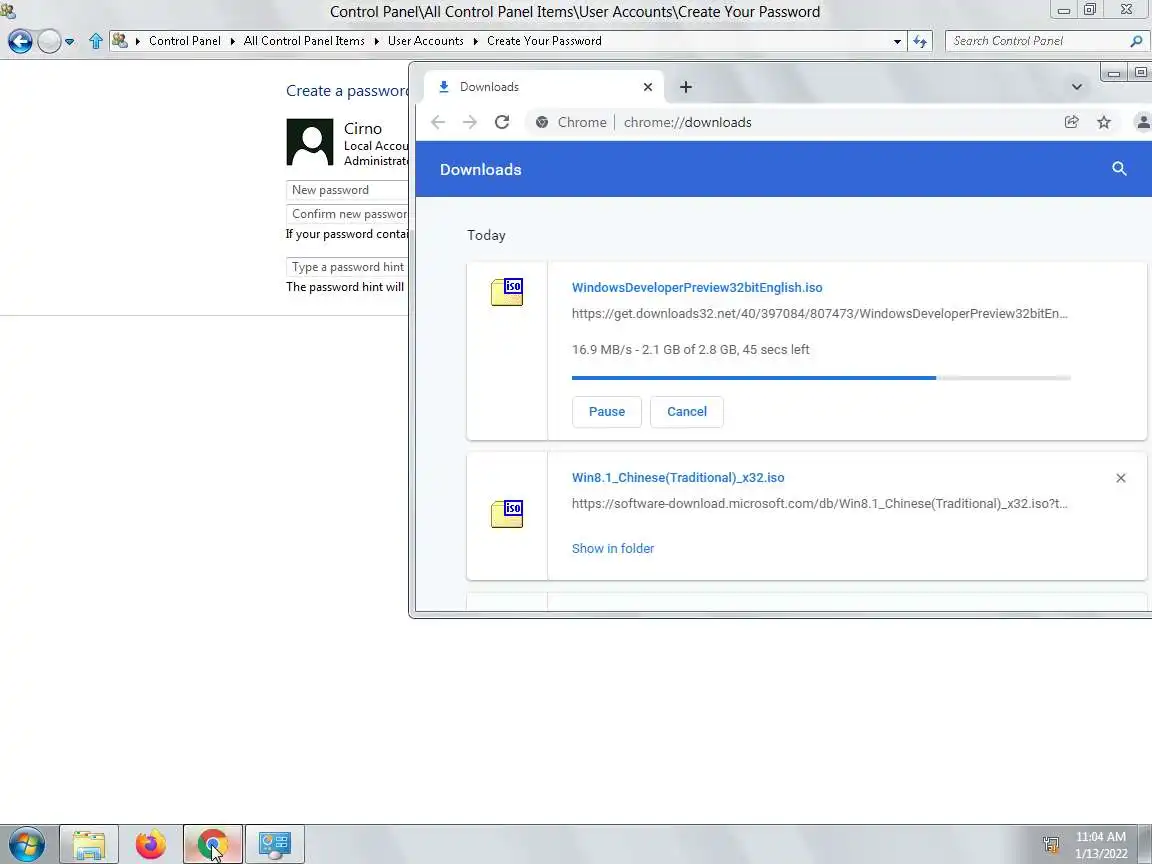This screenshot has height=864, width=1152.
Task: Focus the password hint field
Action: (348, 267)
